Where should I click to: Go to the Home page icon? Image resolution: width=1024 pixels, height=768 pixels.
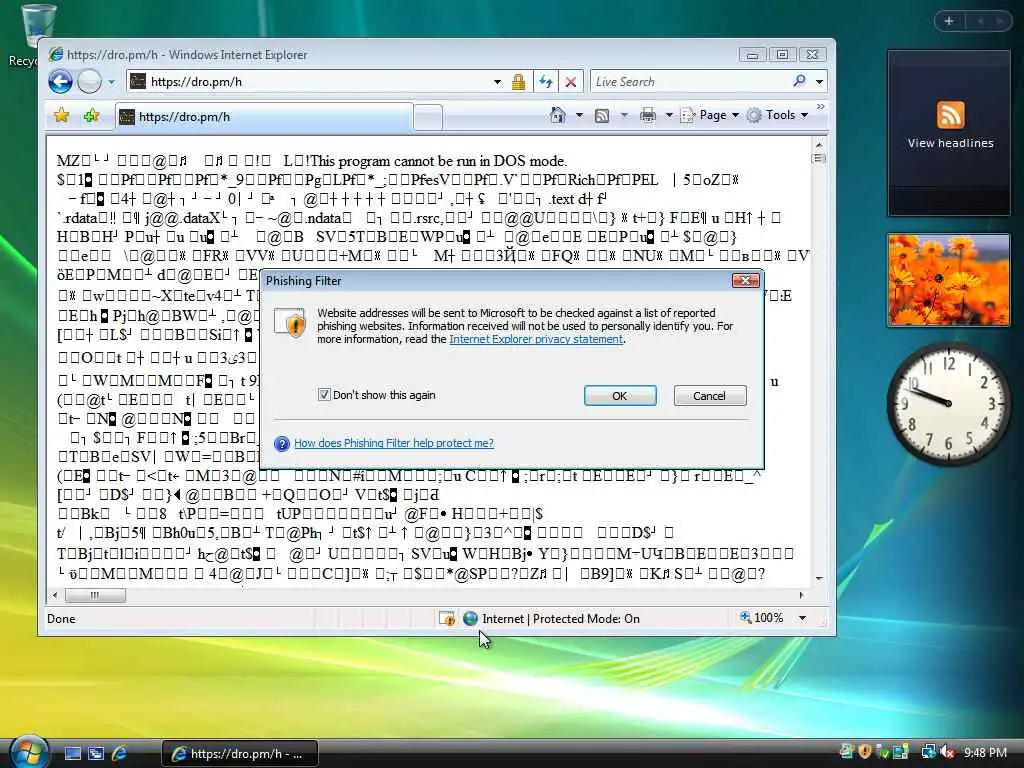point(558,116)
